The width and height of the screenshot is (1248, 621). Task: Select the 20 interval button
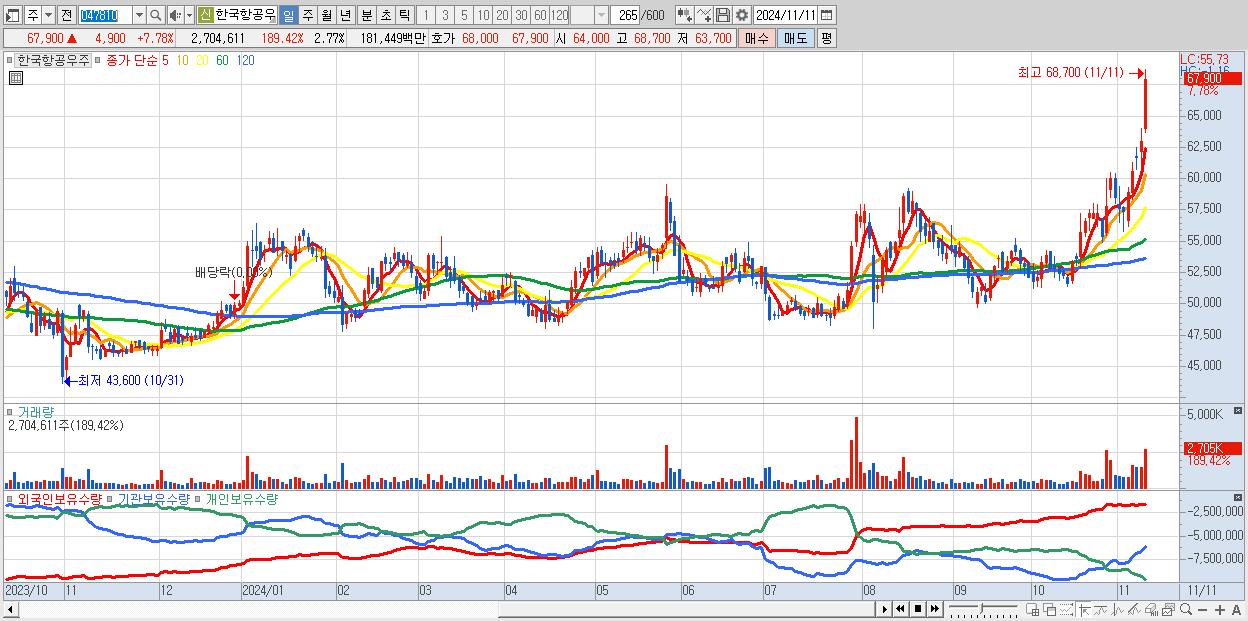(502, 15)
